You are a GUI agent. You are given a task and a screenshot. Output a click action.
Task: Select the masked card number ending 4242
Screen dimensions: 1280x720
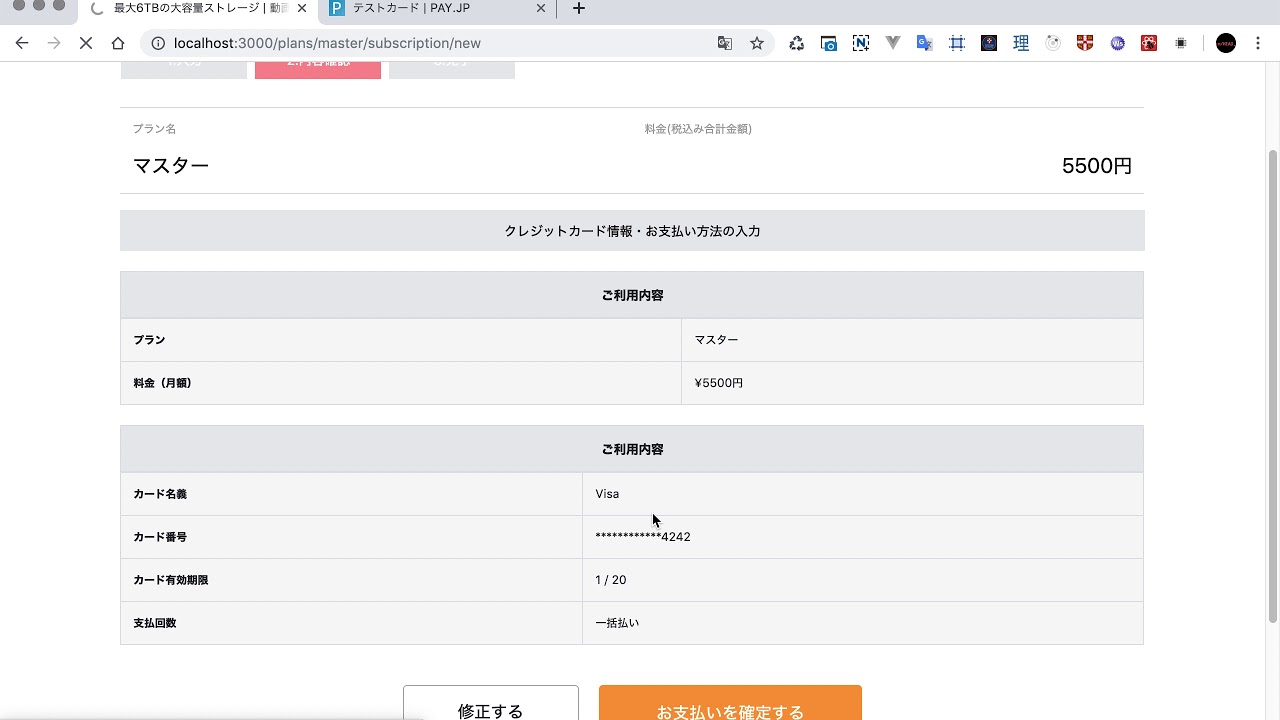(x=643, y=537)
